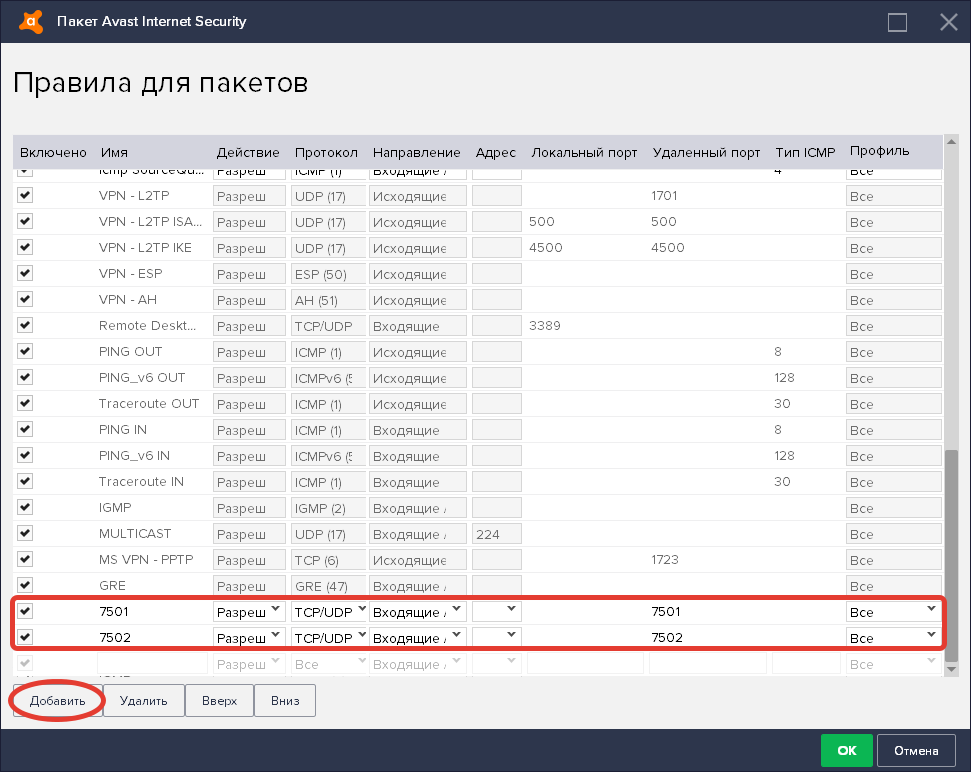Select the PING_v6 OUT rule name
The image size is (971, 772).
click(x=142, y=378)
